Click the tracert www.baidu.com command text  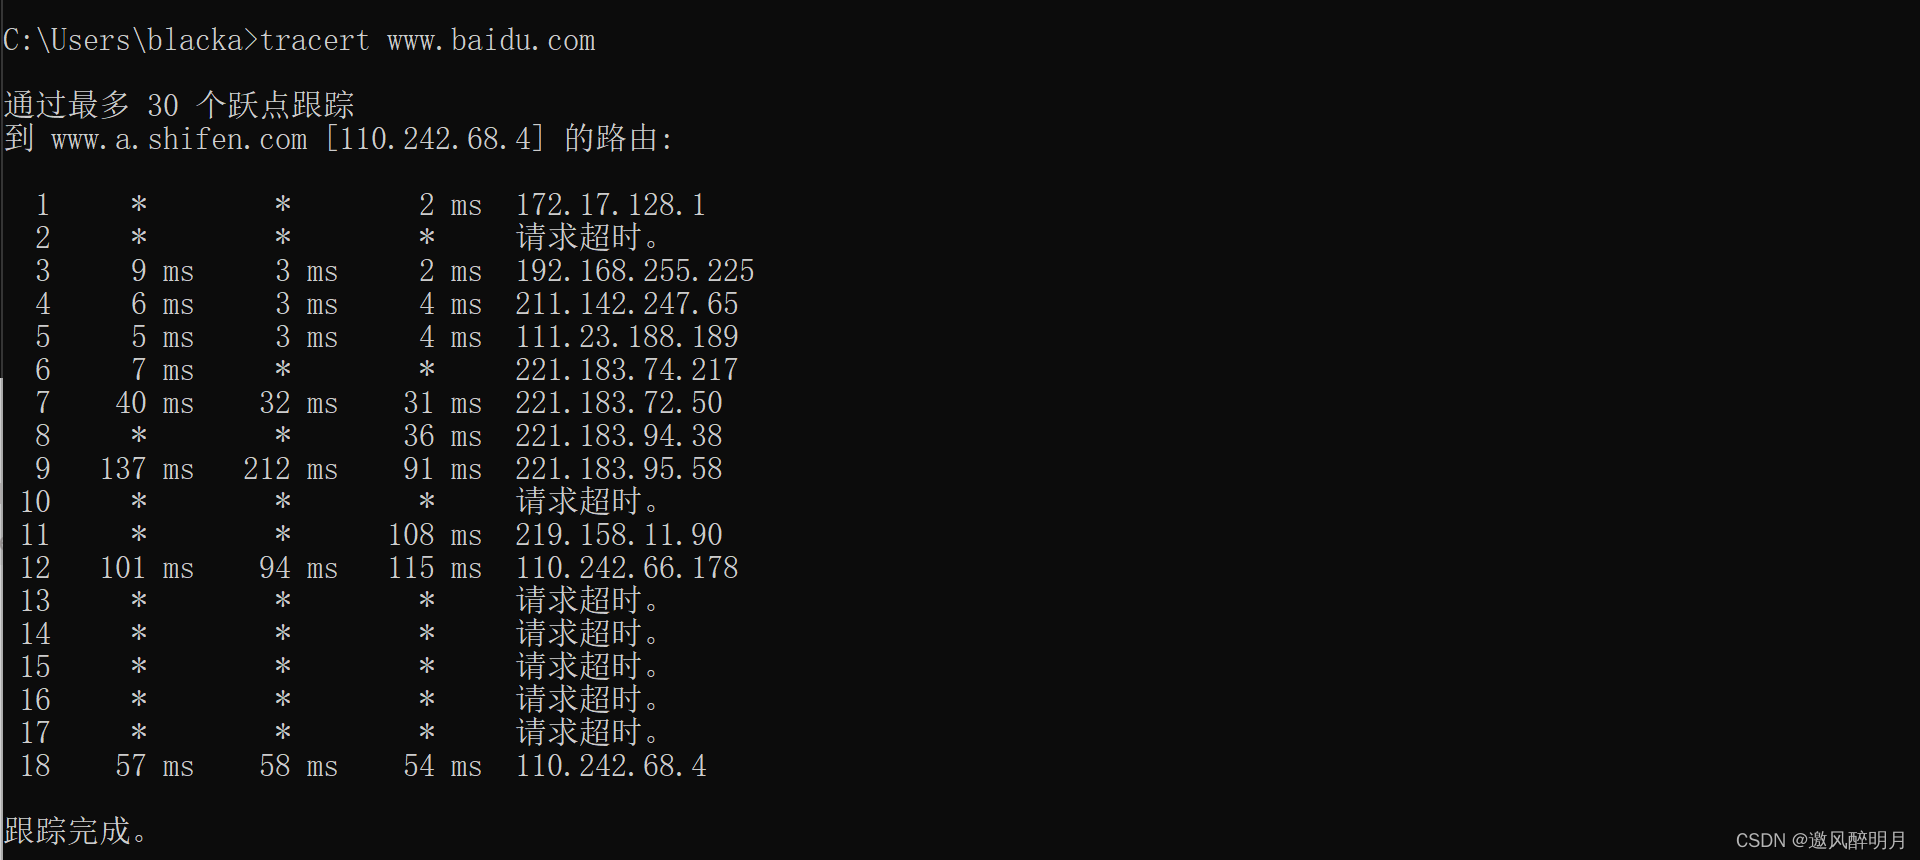pyautogui.click(x=427, y=41)
